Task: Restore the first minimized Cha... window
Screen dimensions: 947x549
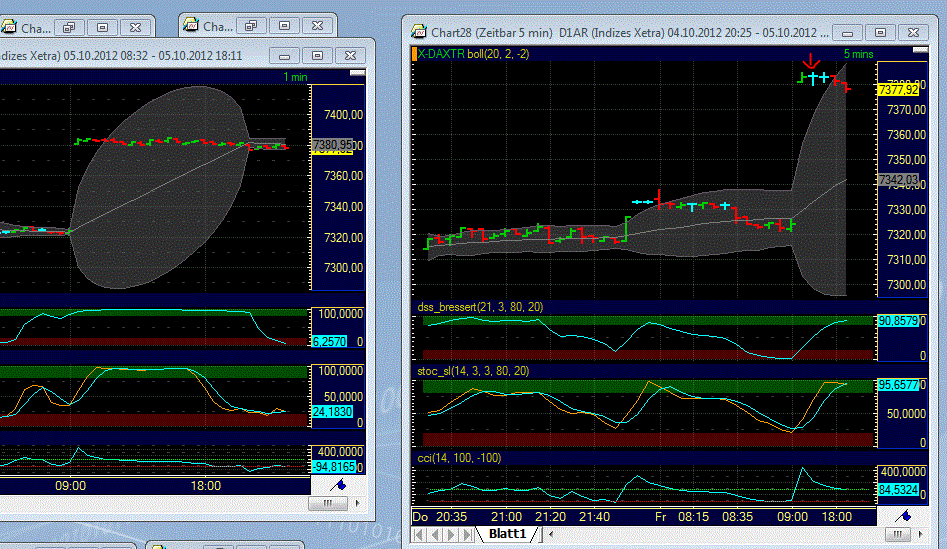Action: [69, 28]
